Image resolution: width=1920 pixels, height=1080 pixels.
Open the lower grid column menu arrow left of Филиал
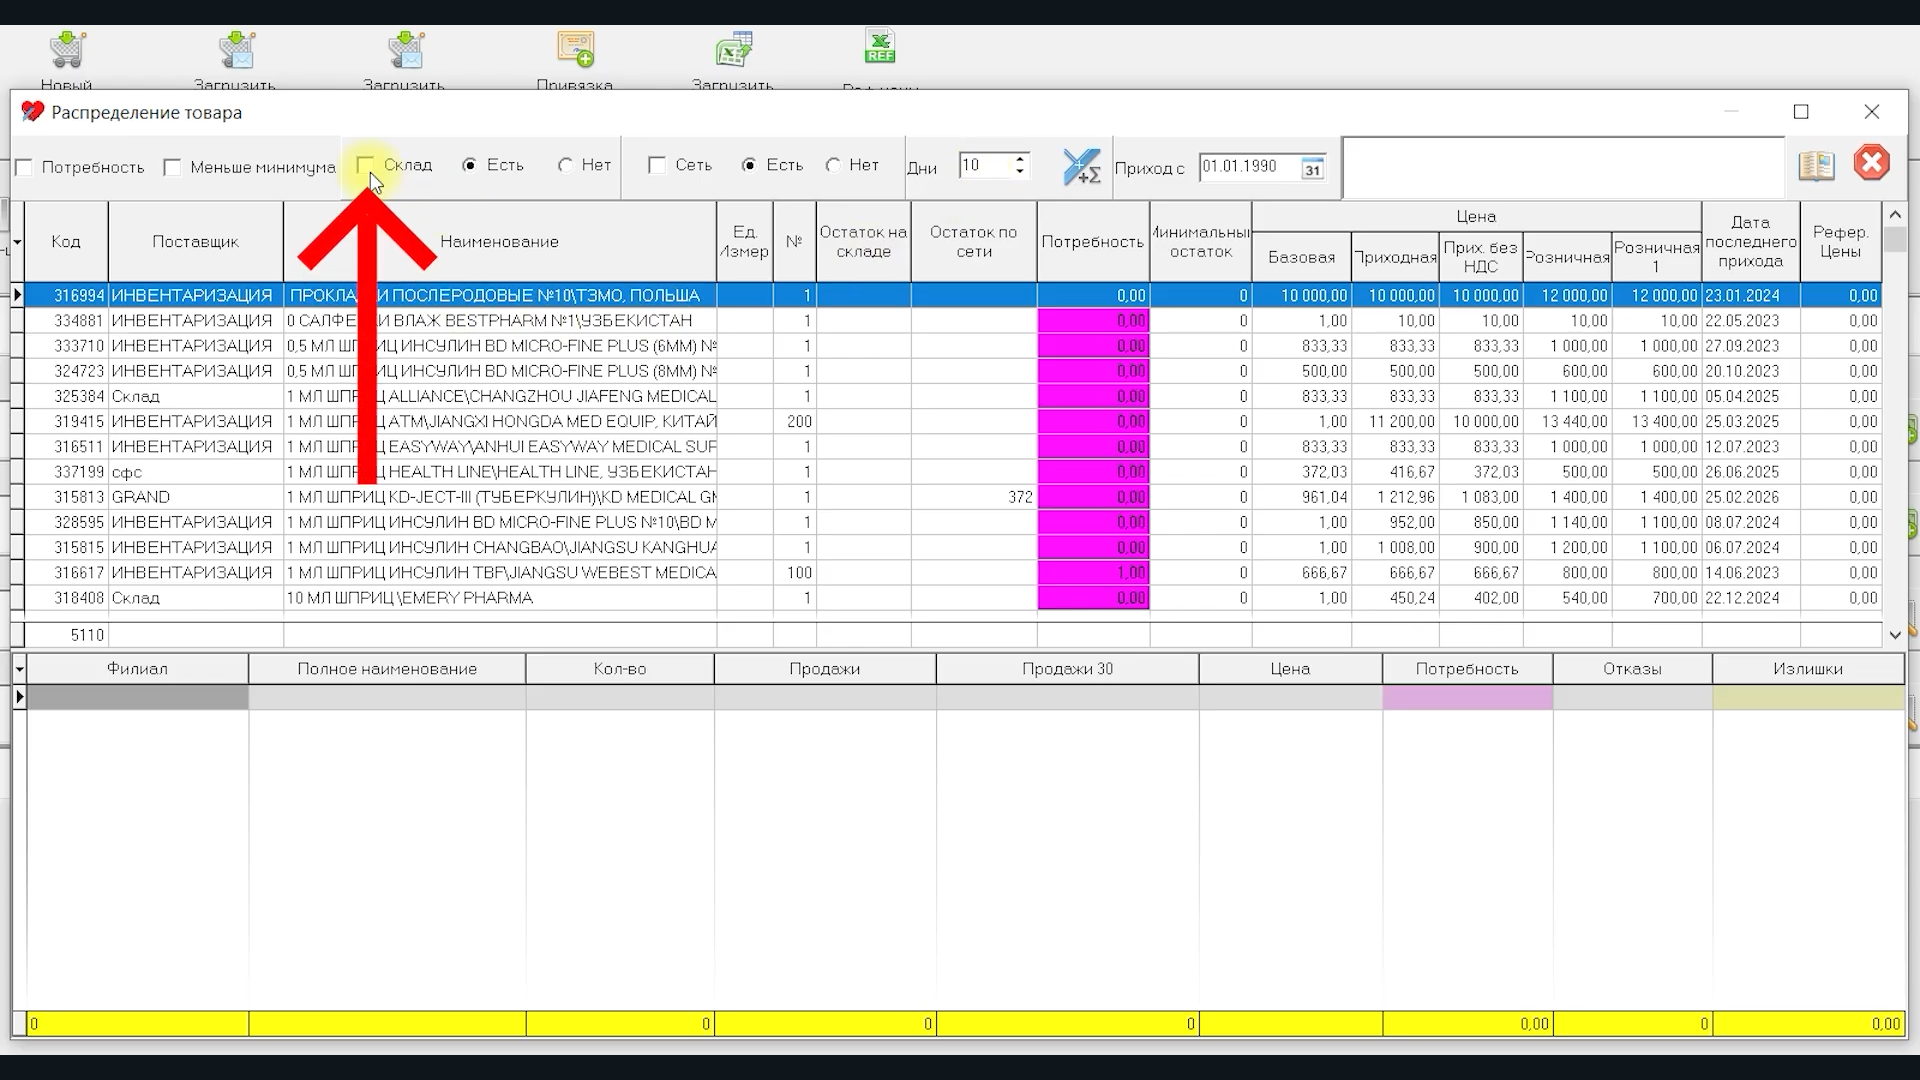[19, 669]
